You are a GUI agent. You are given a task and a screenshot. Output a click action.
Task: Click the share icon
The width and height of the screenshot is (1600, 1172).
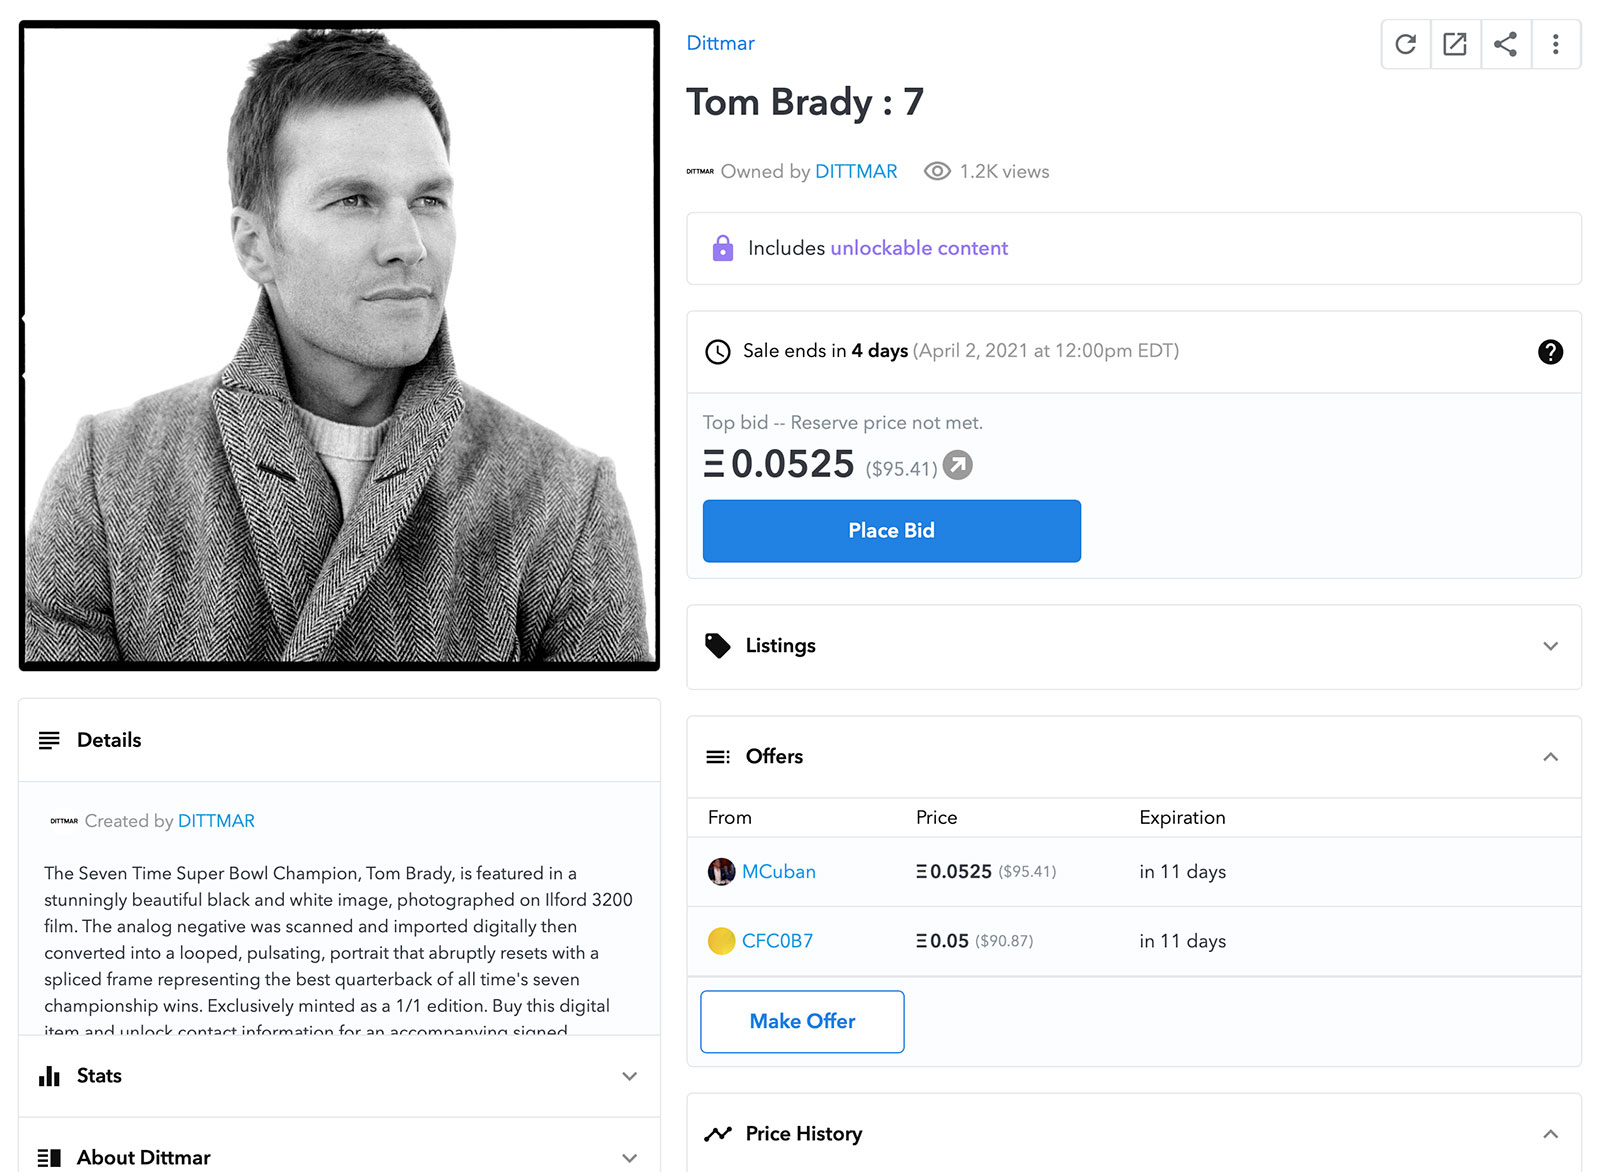pyautogui.click(x=1505, y=44)
